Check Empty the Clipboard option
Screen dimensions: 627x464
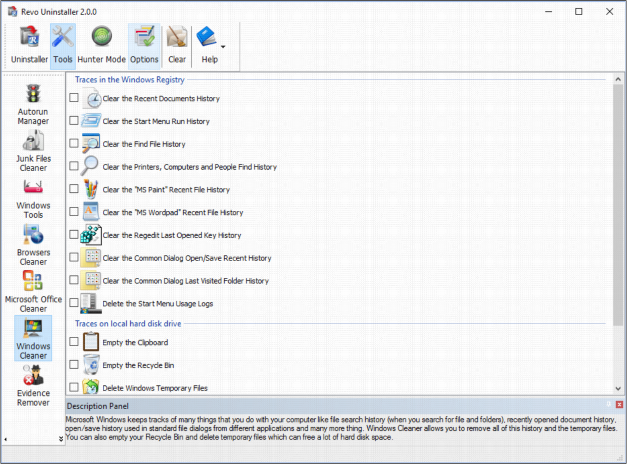(x=74, y=342)
